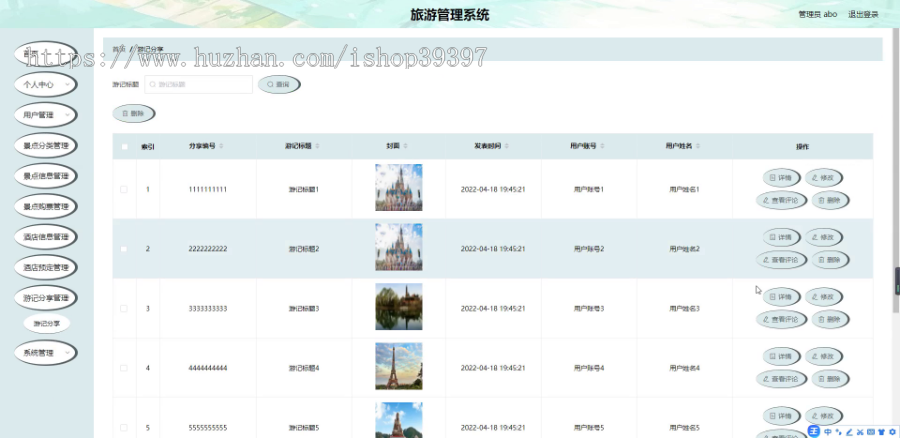Open 景点购票管理 in the sidebar
This screenshot has width=900, height=438.
[x=45, y=206]
